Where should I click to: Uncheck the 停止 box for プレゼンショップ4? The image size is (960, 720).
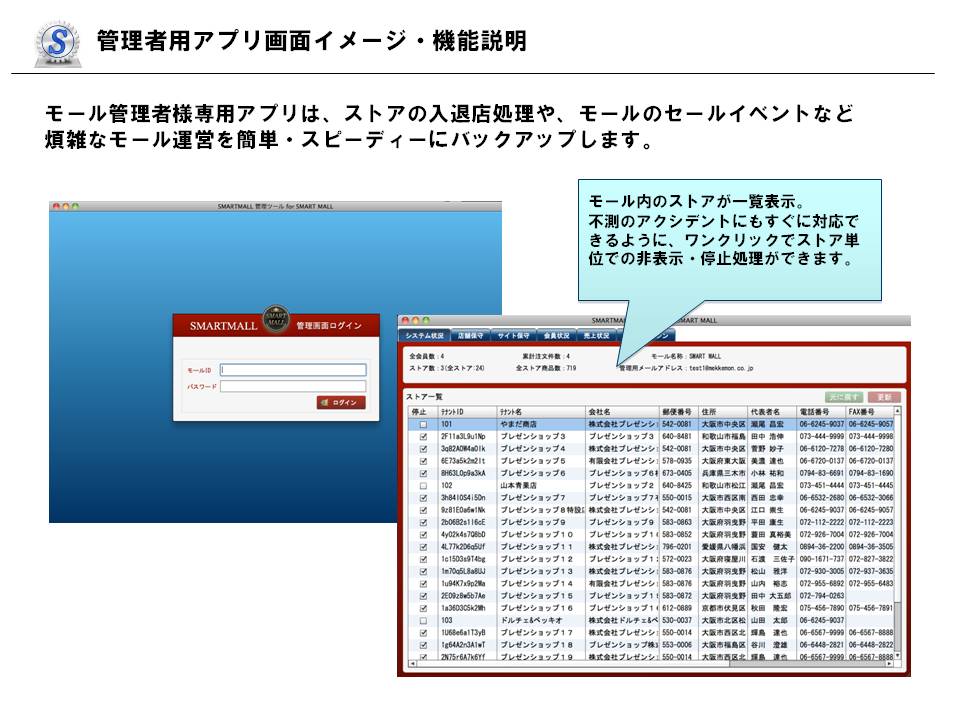point(423,449)
